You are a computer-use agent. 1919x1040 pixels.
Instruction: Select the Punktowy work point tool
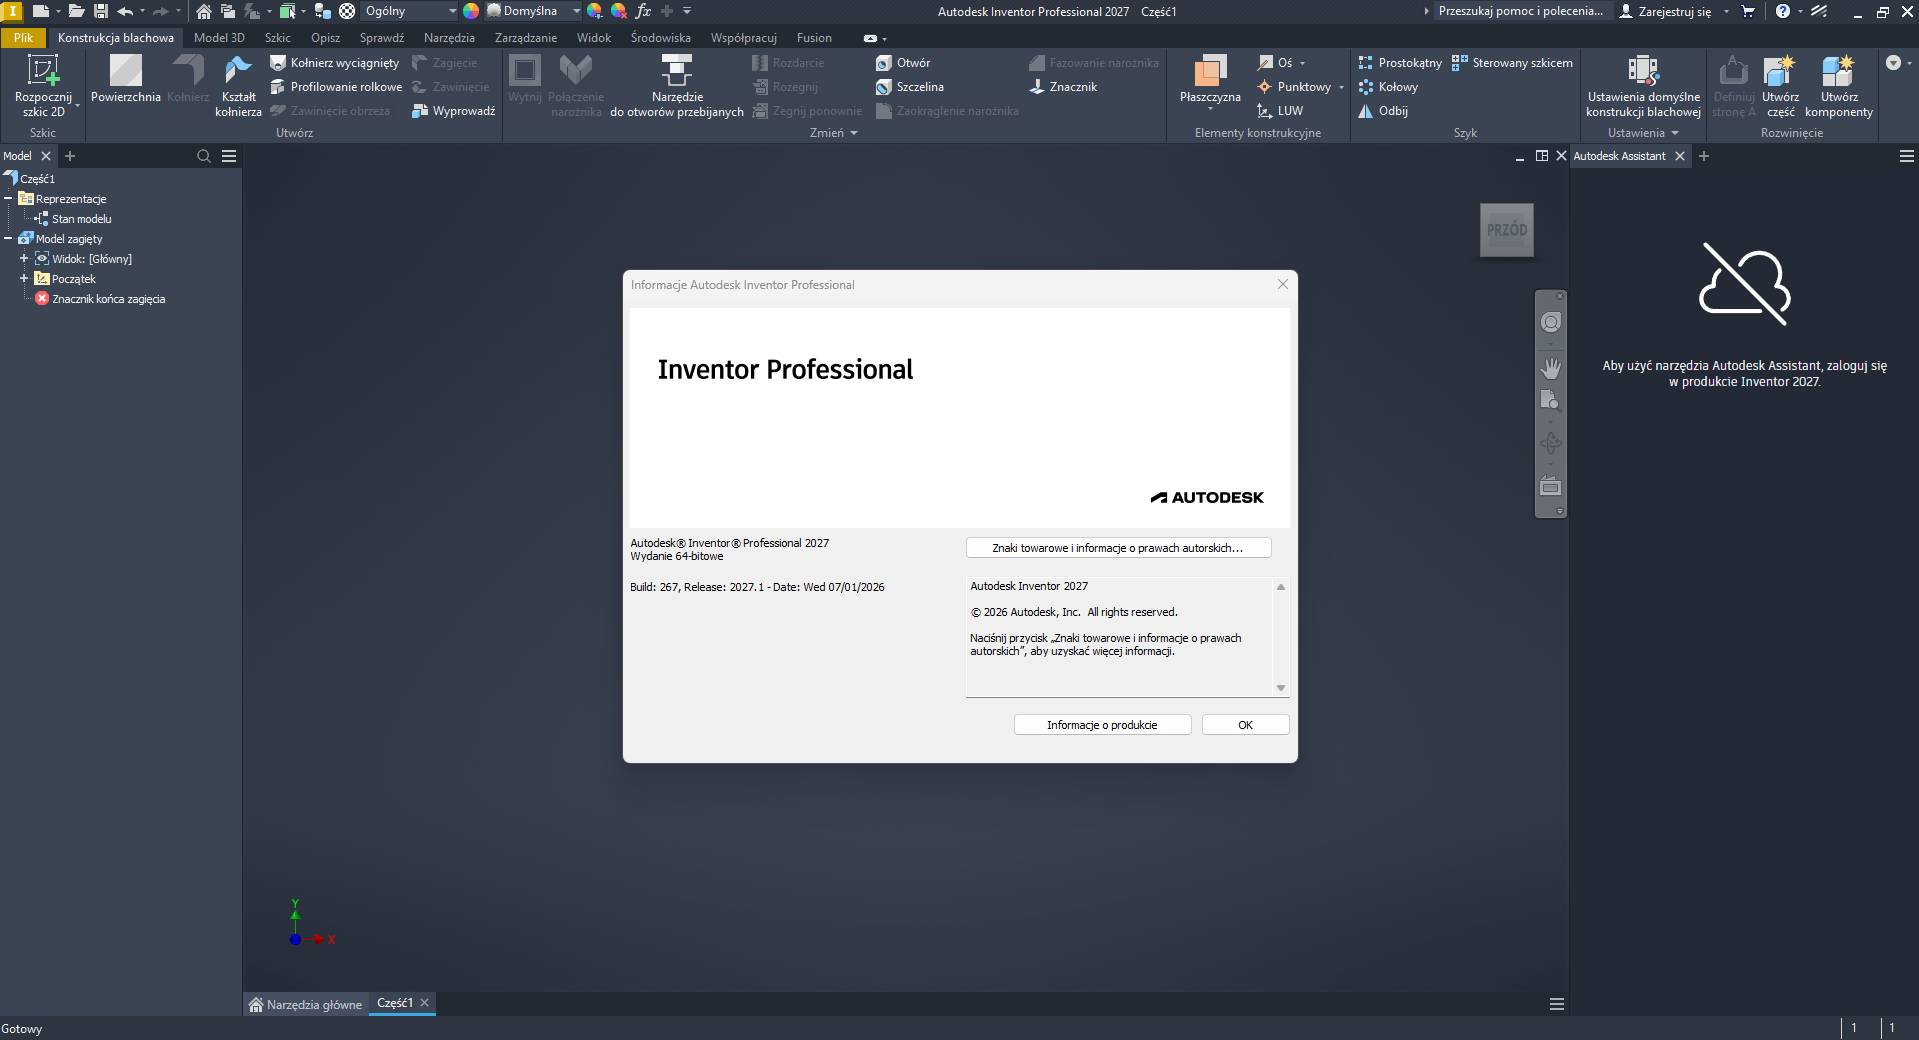(1295, 87)
